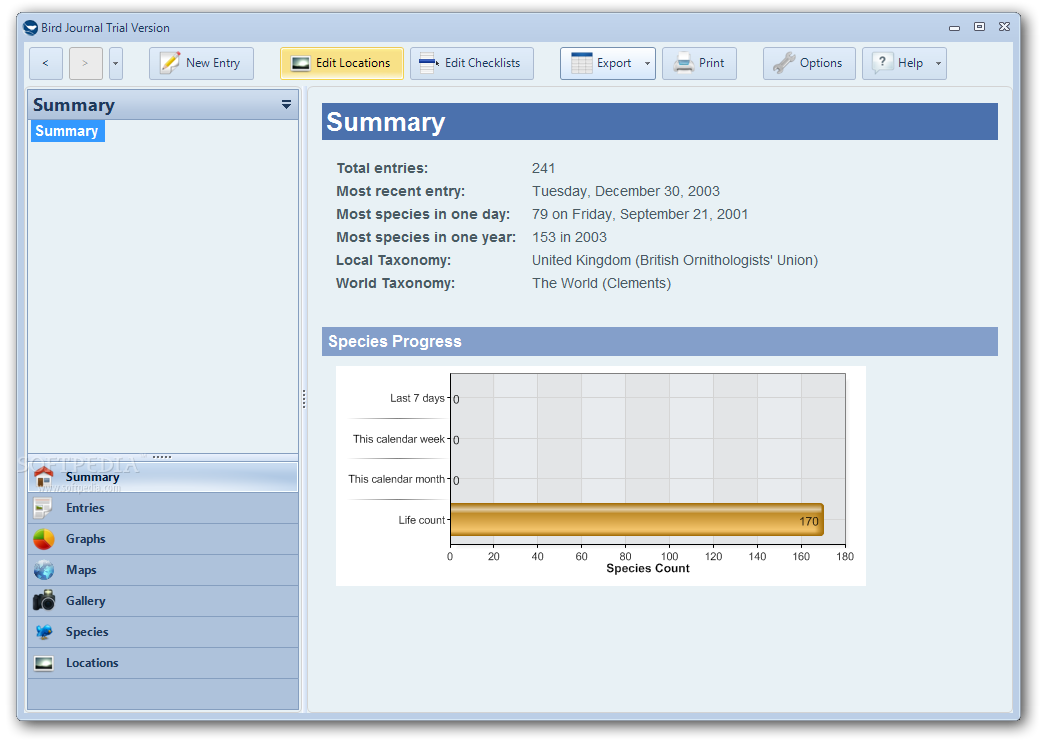Click the Export table icon
Image resolution: width=1041 pixels, height=741 pixels.
(x=582, y=63)
